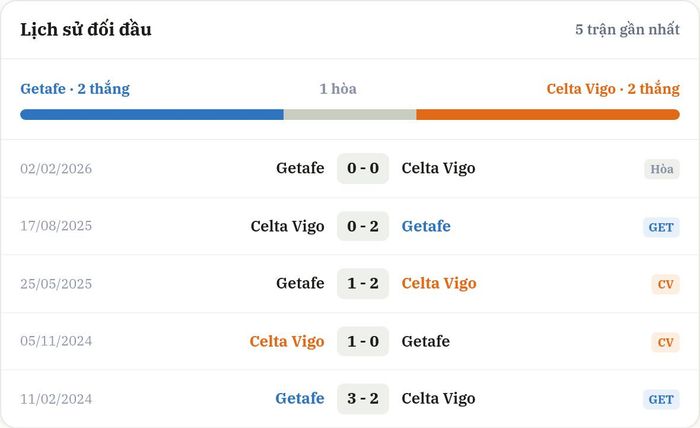Click the 3 - 2 score box
700x428 pixels.
[363, 399]
